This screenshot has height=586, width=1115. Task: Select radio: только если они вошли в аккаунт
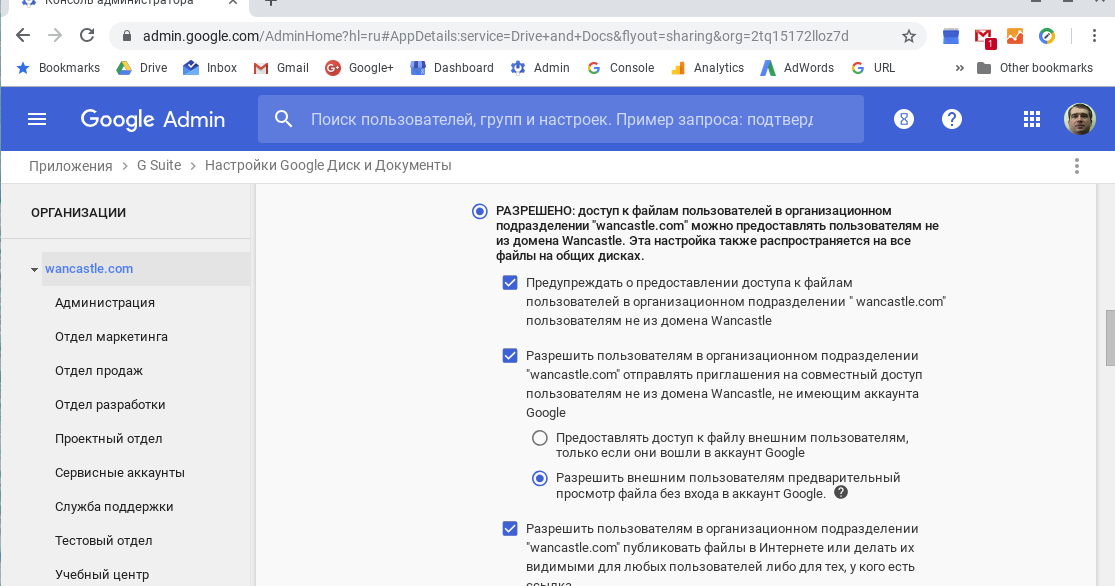click(540, 438)
